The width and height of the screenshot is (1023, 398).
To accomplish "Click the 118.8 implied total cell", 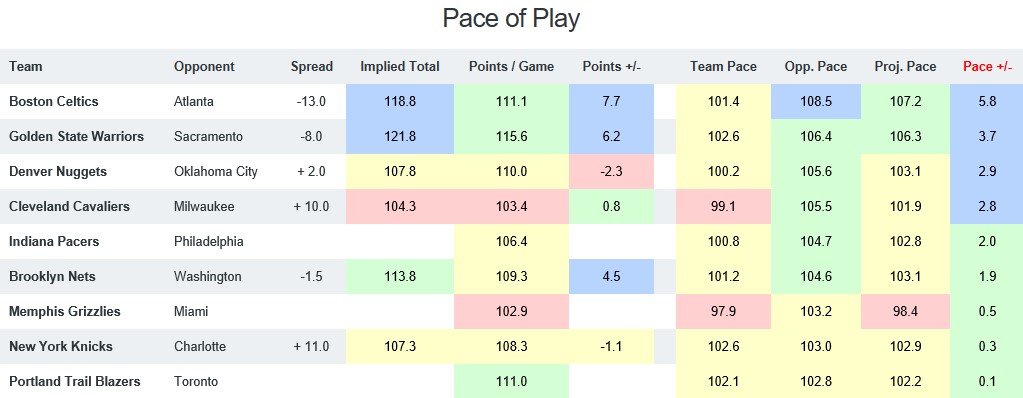I will pyautogui.click(x=400, y=102).
